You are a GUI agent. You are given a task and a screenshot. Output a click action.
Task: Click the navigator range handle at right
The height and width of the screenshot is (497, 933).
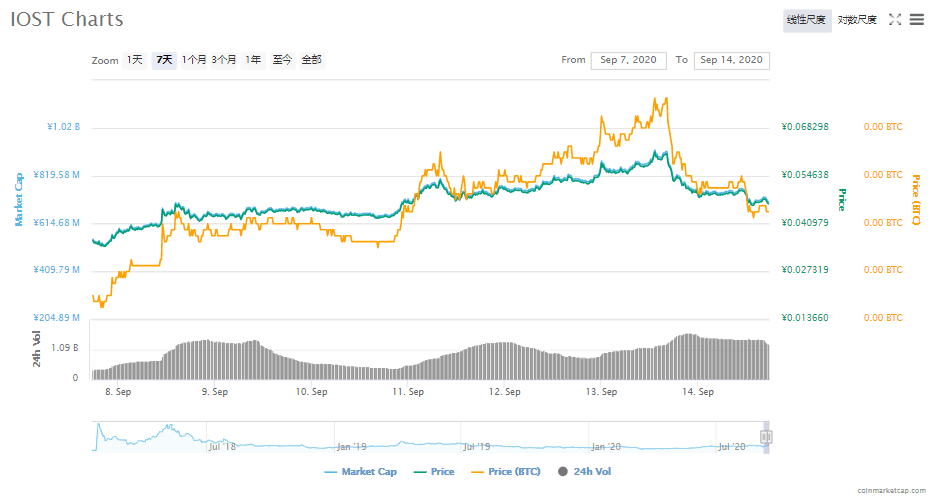coord(766,437)
